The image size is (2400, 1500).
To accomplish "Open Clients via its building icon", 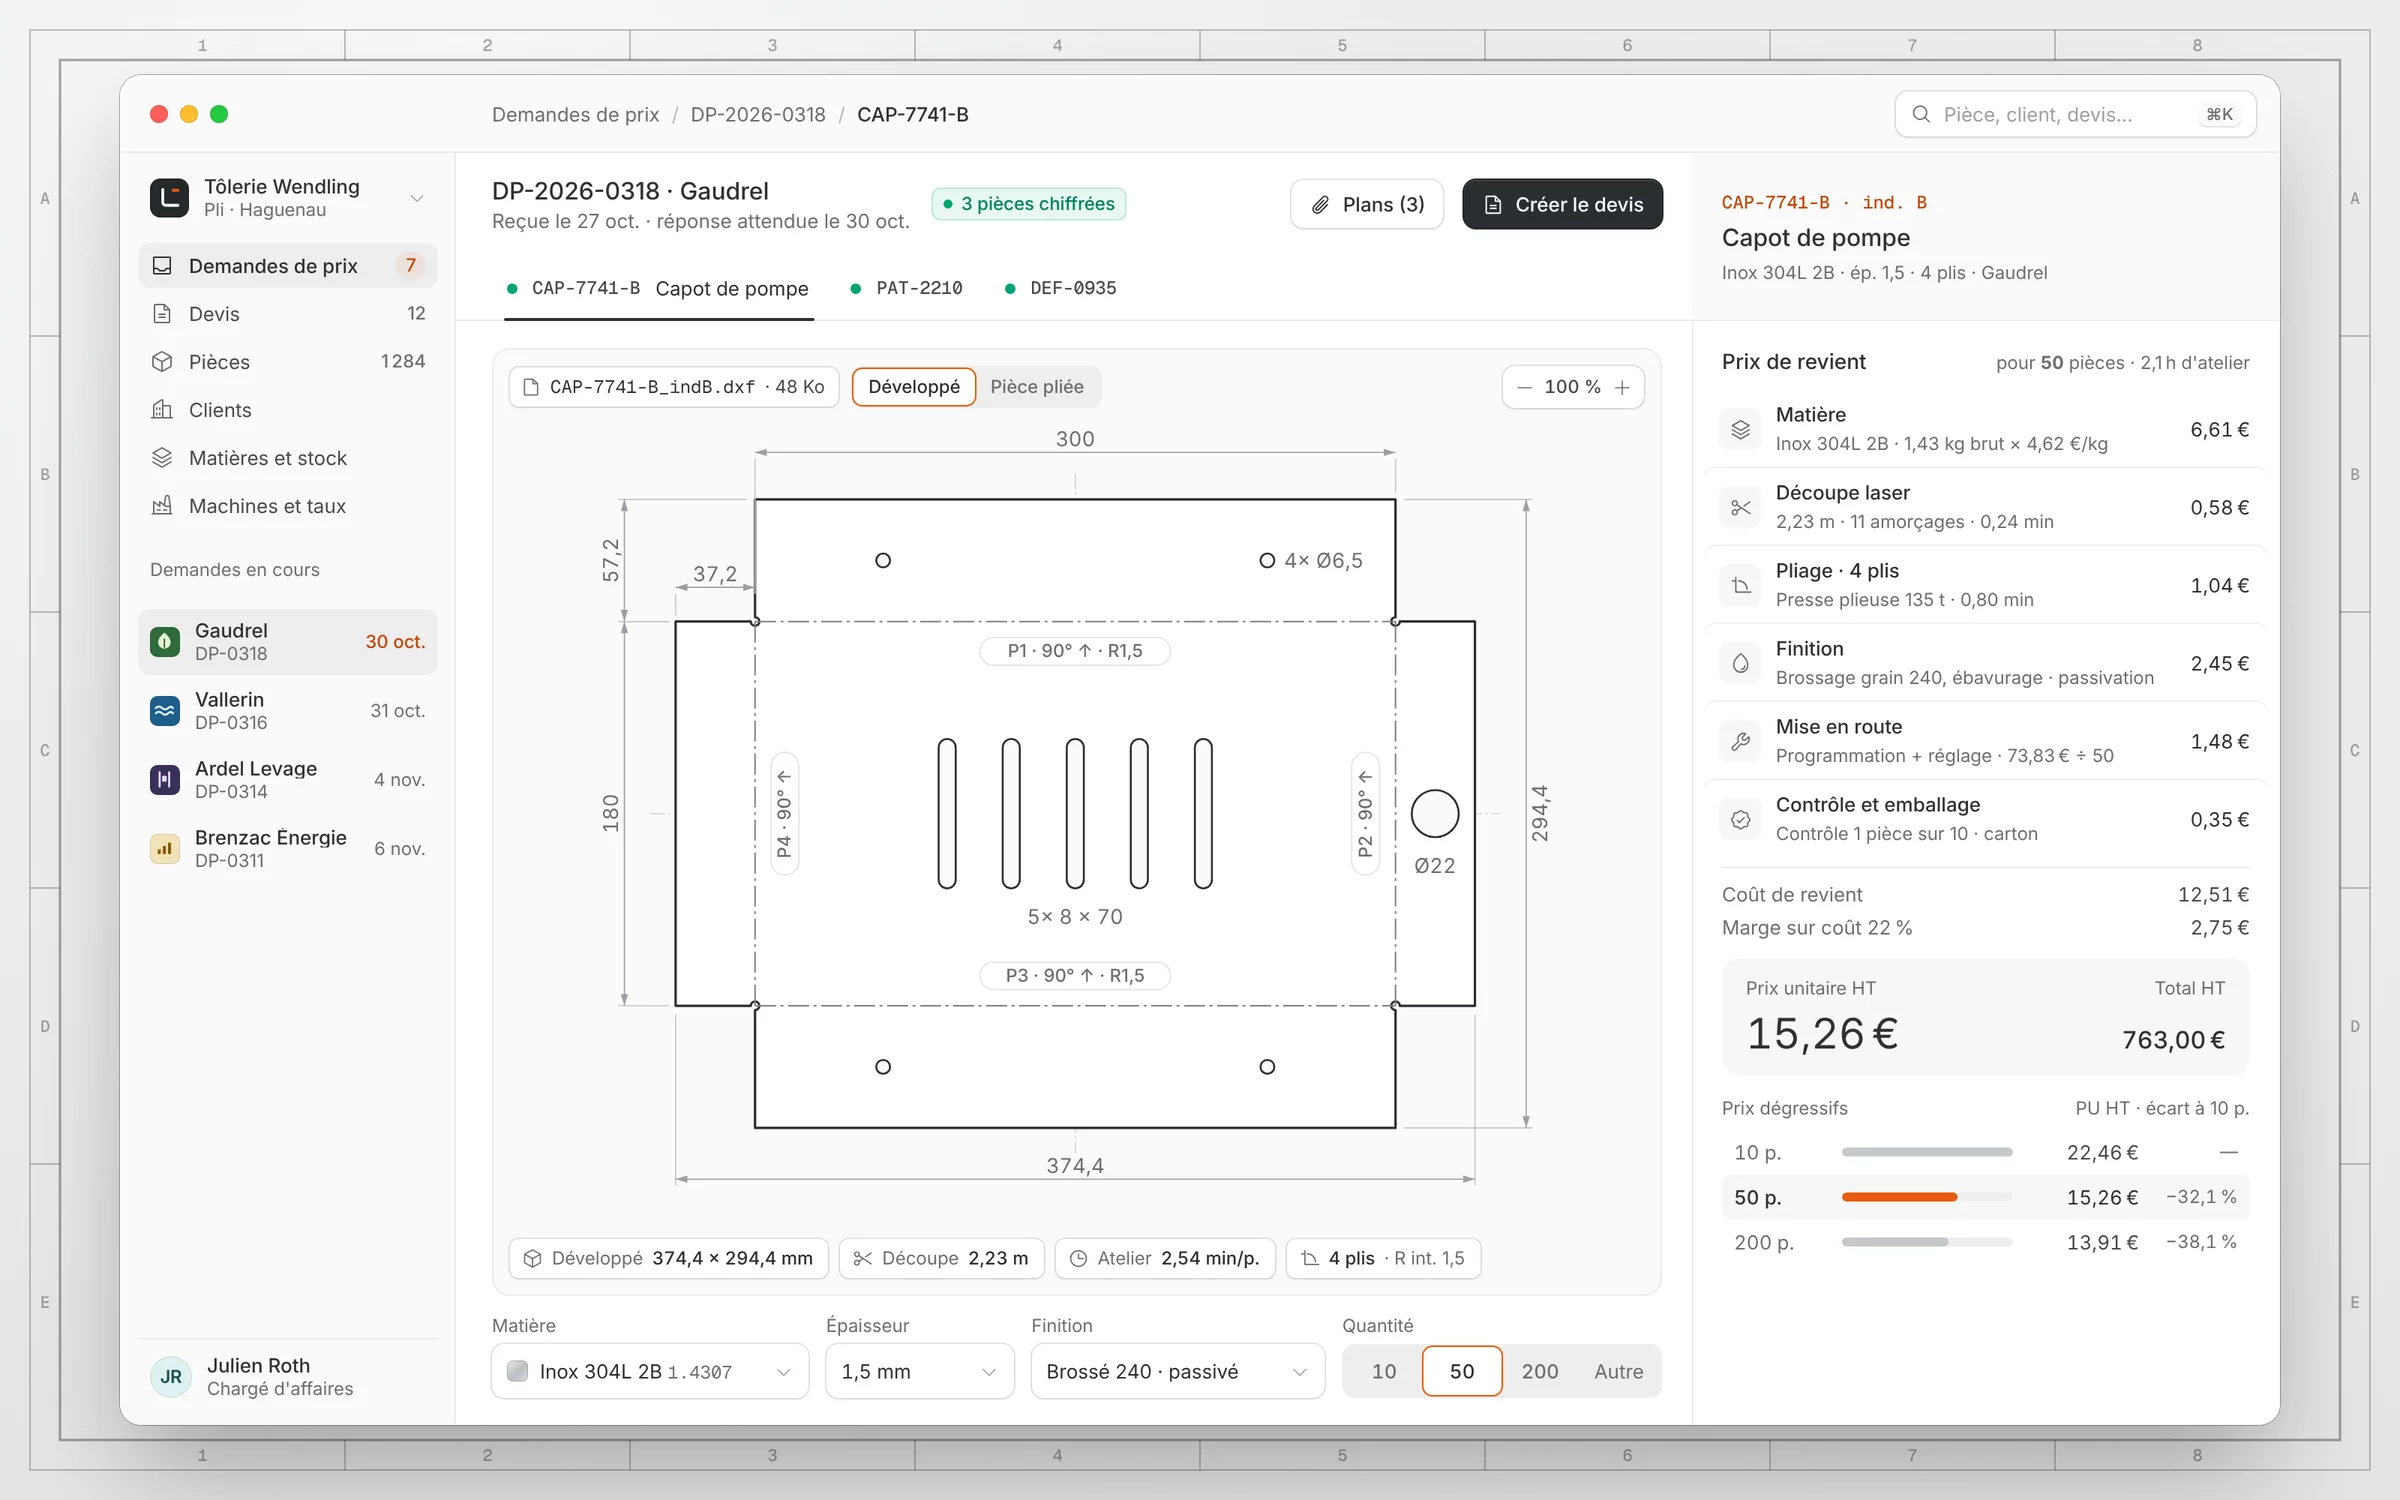I will pyautogui.click(x=162, y=410).
